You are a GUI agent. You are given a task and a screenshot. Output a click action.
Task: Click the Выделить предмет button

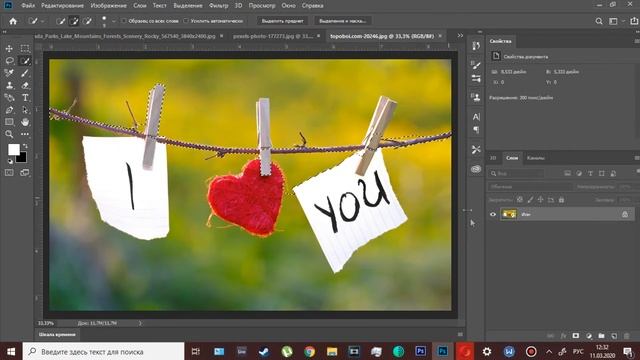pos(282,21)
